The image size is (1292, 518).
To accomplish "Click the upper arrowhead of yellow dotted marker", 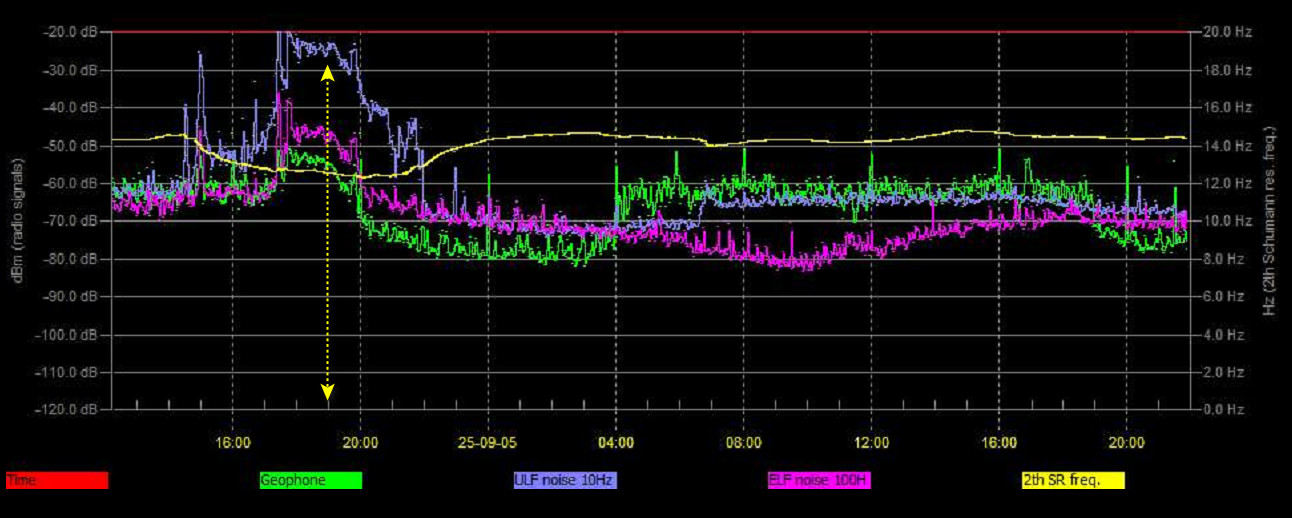I will tap(327, 72).
